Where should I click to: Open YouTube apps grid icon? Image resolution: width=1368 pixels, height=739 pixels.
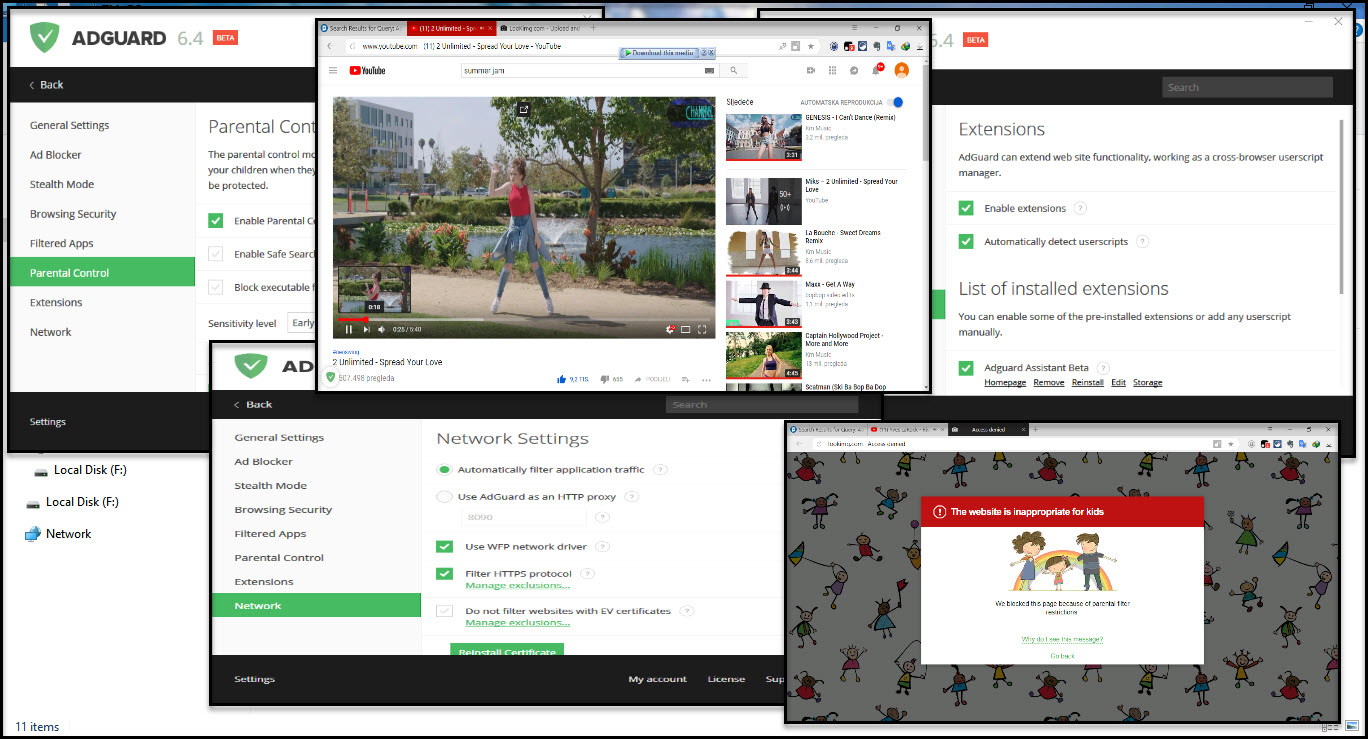coord(833,70)
